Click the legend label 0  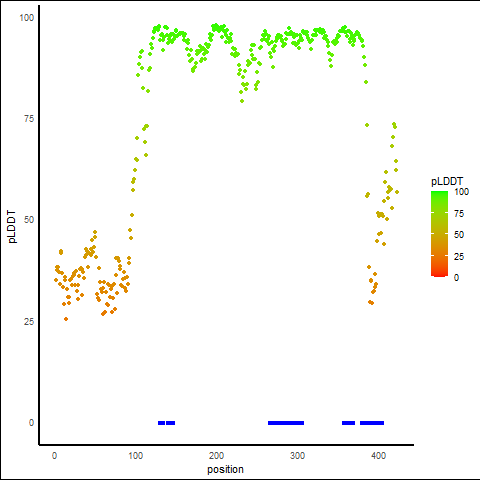(x=456, y=278)
